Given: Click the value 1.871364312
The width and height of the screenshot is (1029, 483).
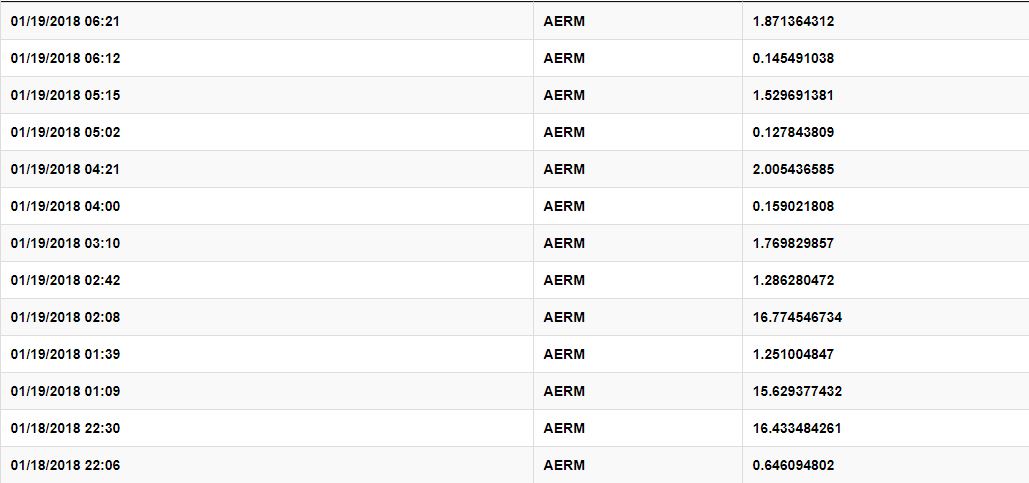Looking at the screenshot, I should coord(793,22).
